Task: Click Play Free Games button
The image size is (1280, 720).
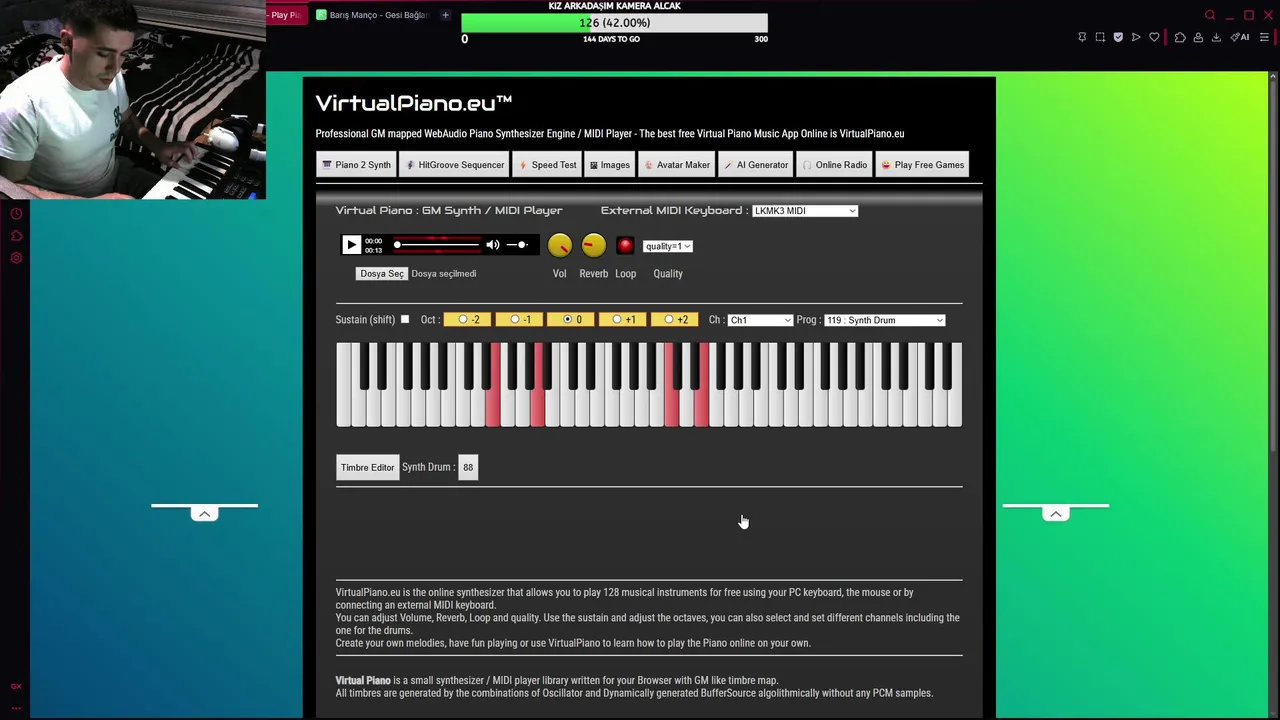Action: pyautogui.click(x=922, y=165)
